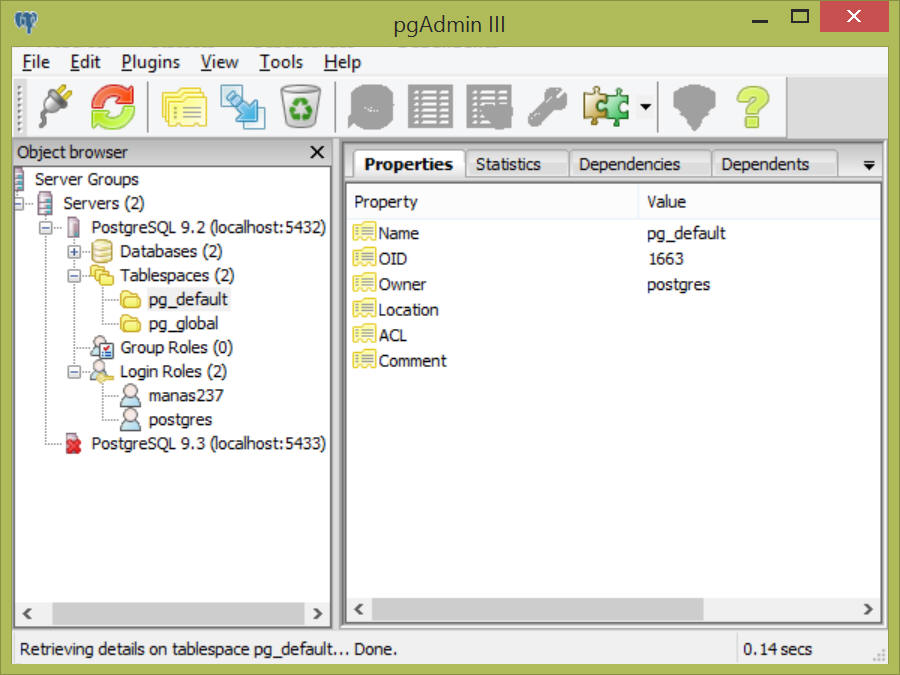900x675 pixels.
Task: Select the OID property row
Action: coord(613,258)
